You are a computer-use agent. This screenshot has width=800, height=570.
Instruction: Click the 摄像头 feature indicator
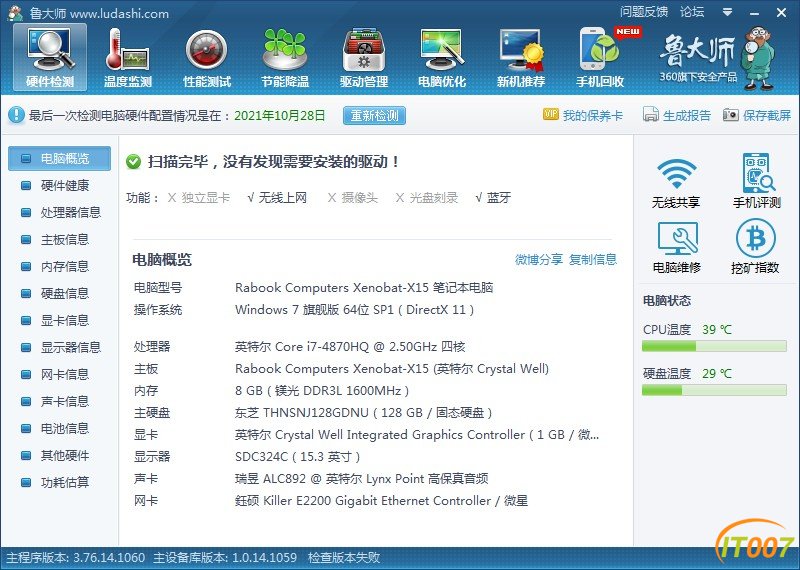tap(353, 197)
